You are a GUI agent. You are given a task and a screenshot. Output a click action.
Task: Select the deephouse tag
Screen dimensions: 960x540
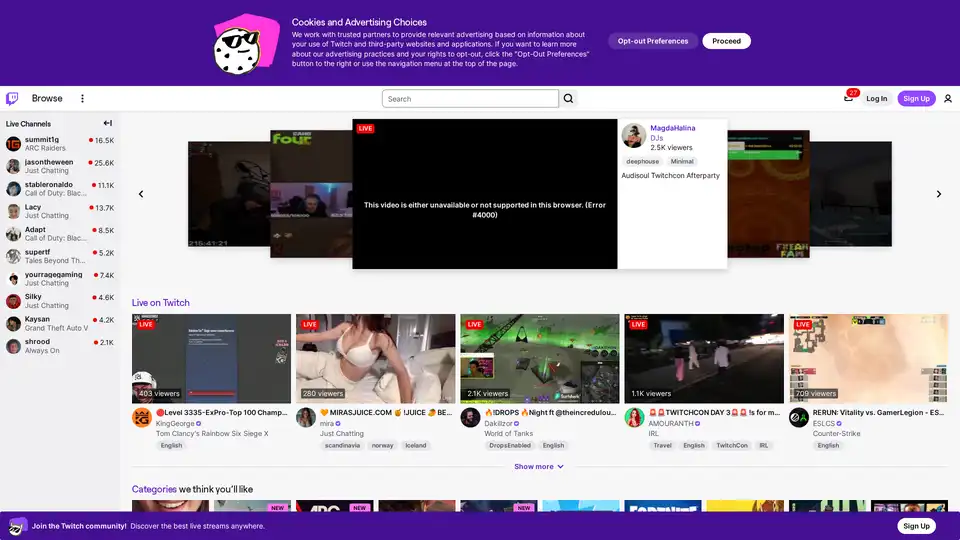[642, 161]
